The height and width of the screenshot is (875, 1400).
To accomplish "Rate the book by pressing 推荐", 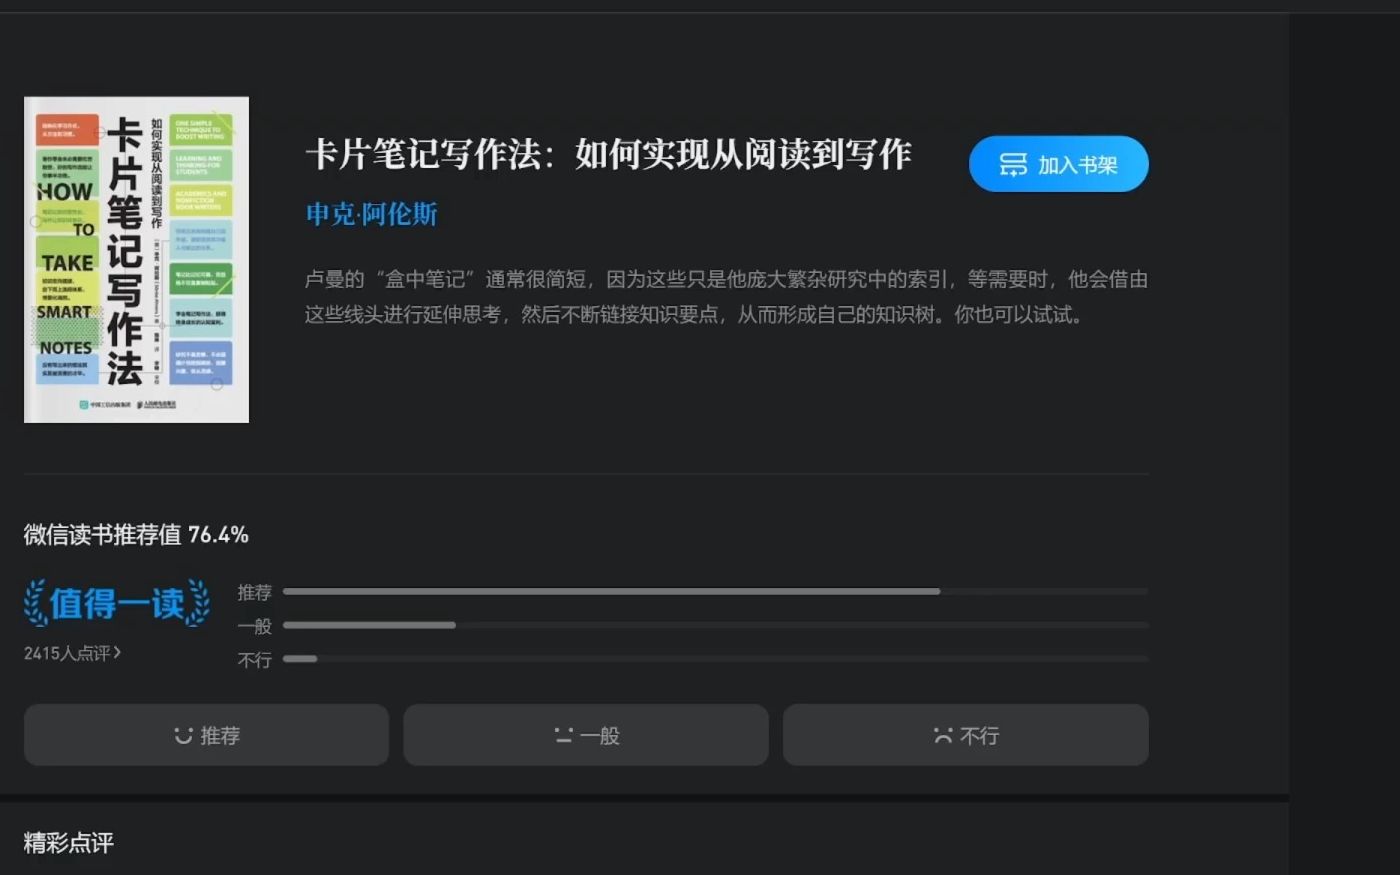I will 205,734.
